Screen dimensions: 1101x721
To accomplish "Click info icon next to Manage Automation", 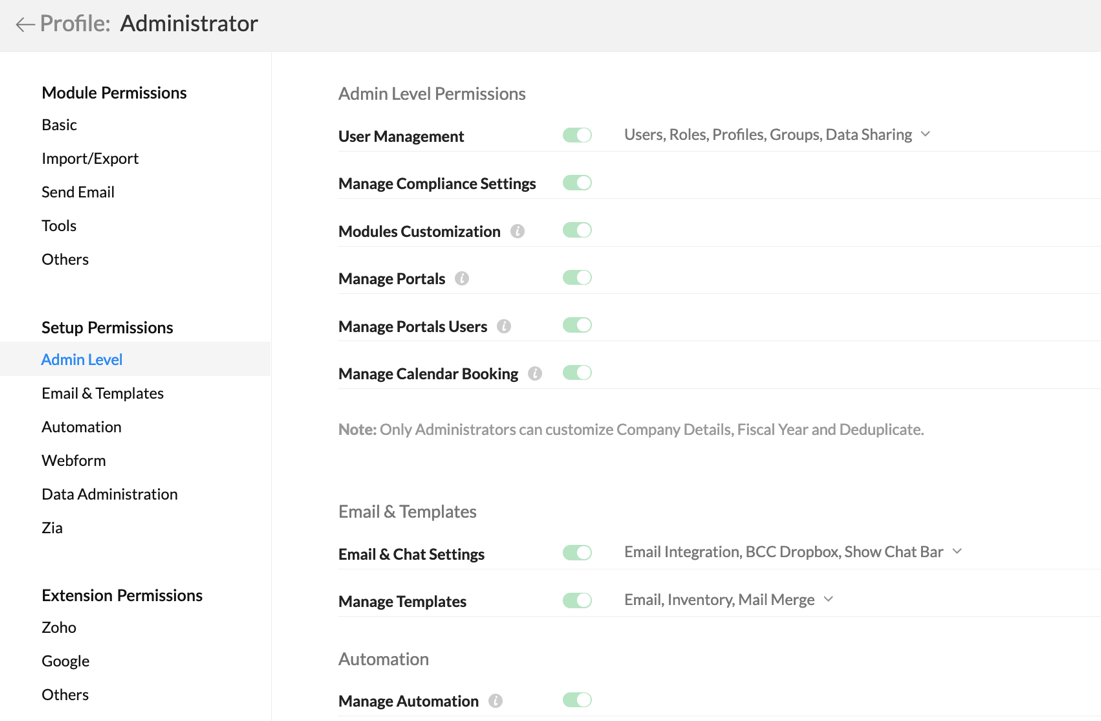I will pyautogui.click(x=495, y=701).
